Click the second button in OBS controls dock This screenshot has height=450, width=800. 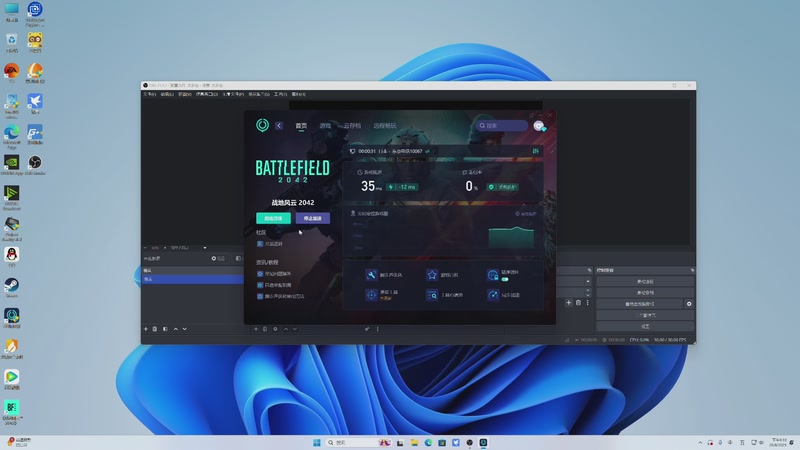click(645, 292)
